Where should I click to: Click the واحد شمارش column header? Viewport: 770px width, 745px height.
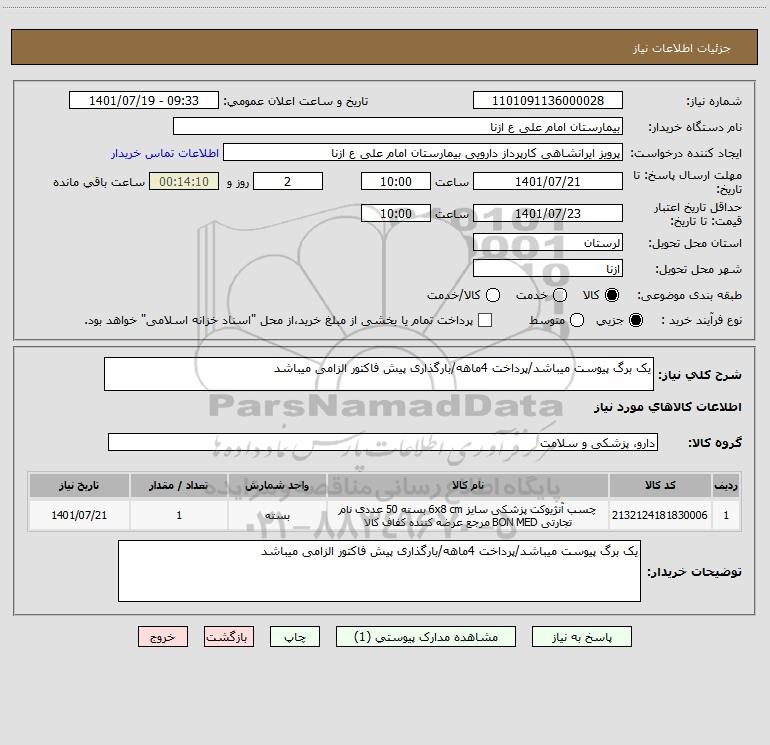pos(277,486)
